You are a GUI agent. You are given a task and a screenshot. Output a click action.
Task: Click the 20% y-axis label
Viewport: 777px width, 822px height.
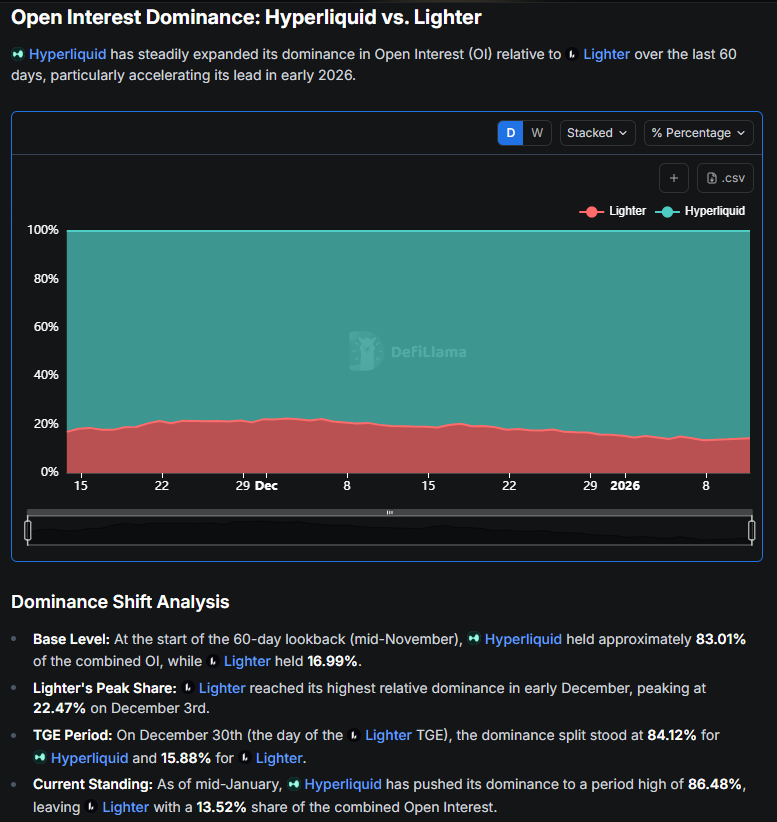point(46,424)
